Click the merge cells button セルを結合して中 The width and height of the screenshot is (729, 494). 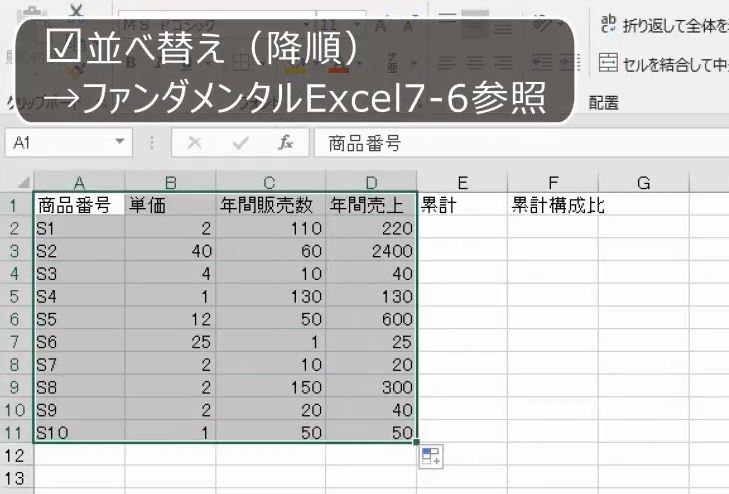[x=663, y=63]
